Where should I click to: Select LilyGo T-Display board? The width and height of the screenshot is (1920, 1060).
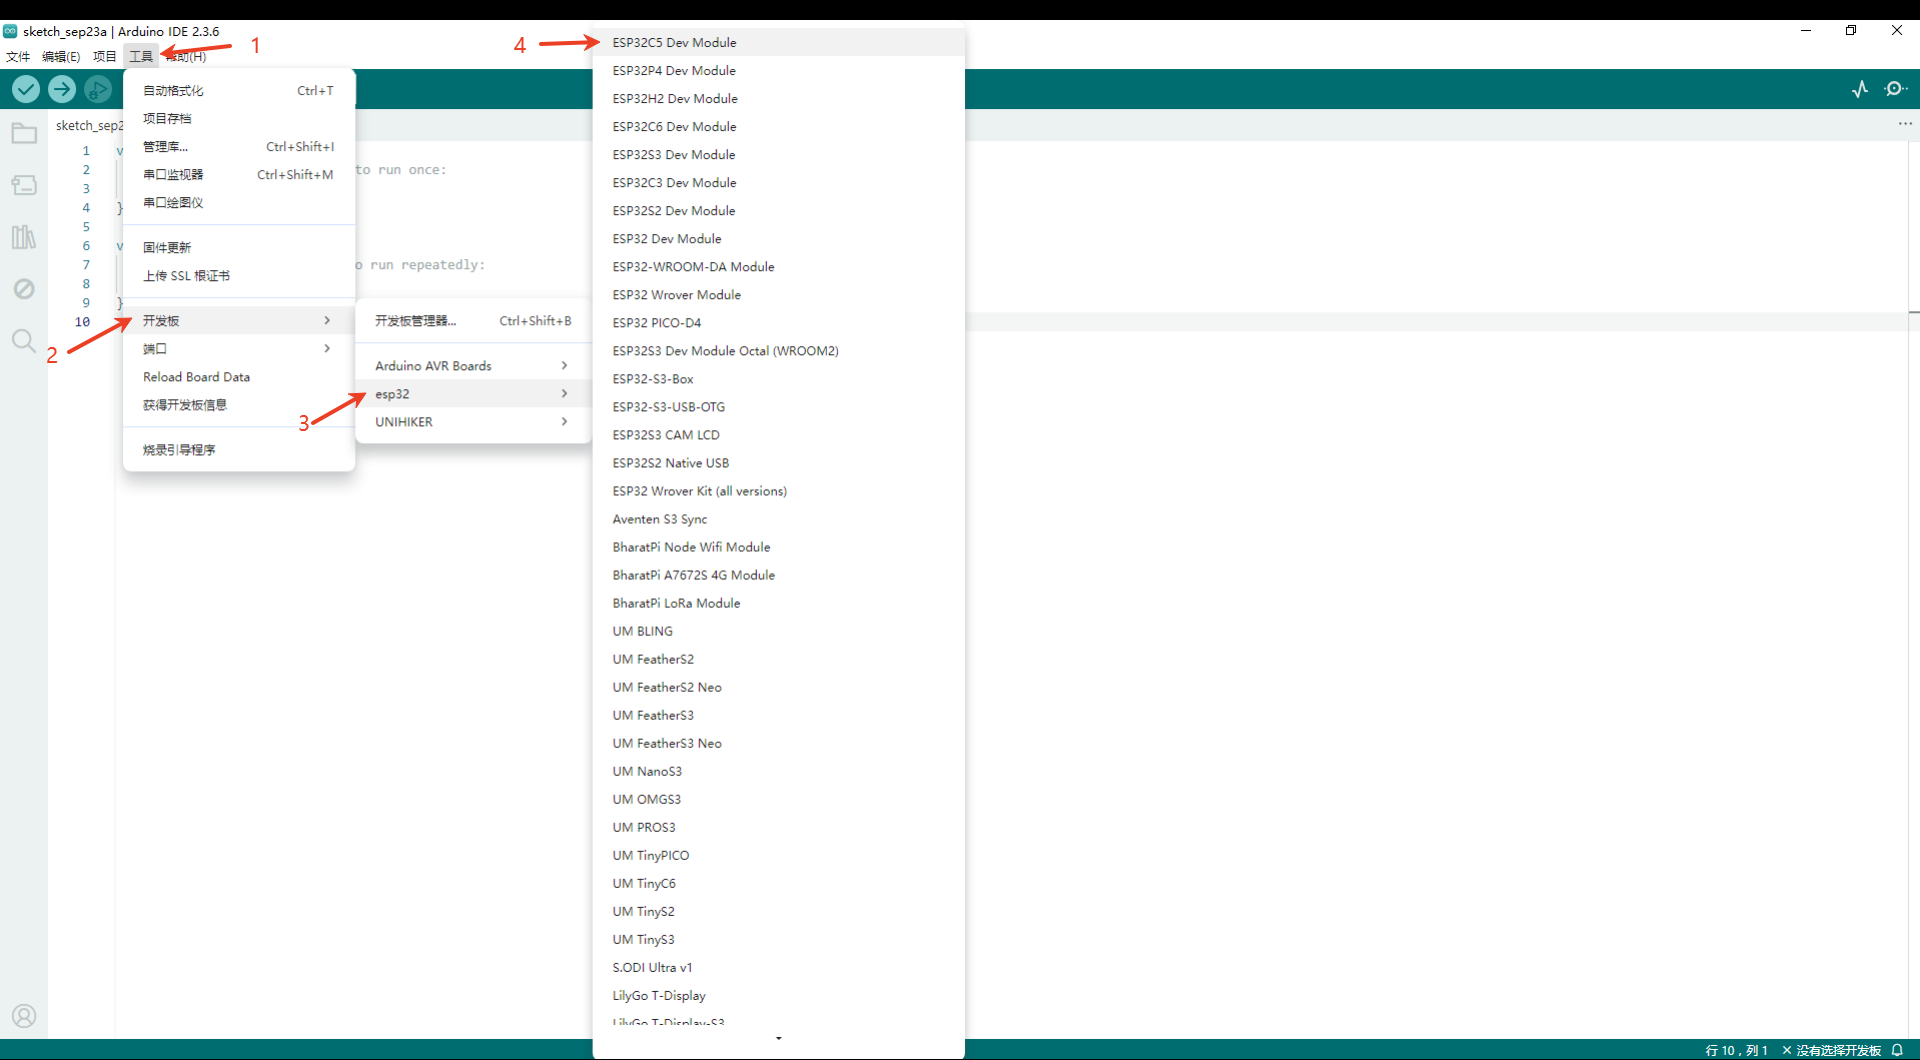click(x=779, y=994)
